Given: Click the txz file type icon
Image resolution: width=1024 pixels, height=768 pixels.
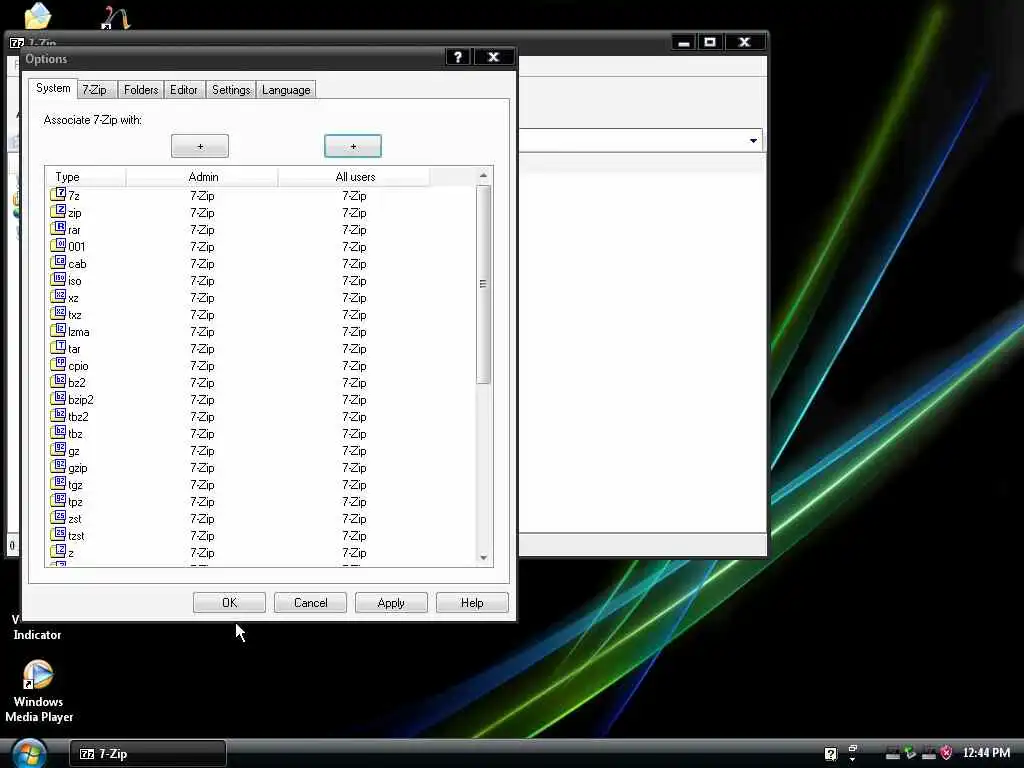Looking at the screenshot, I should tap(58, 313).
